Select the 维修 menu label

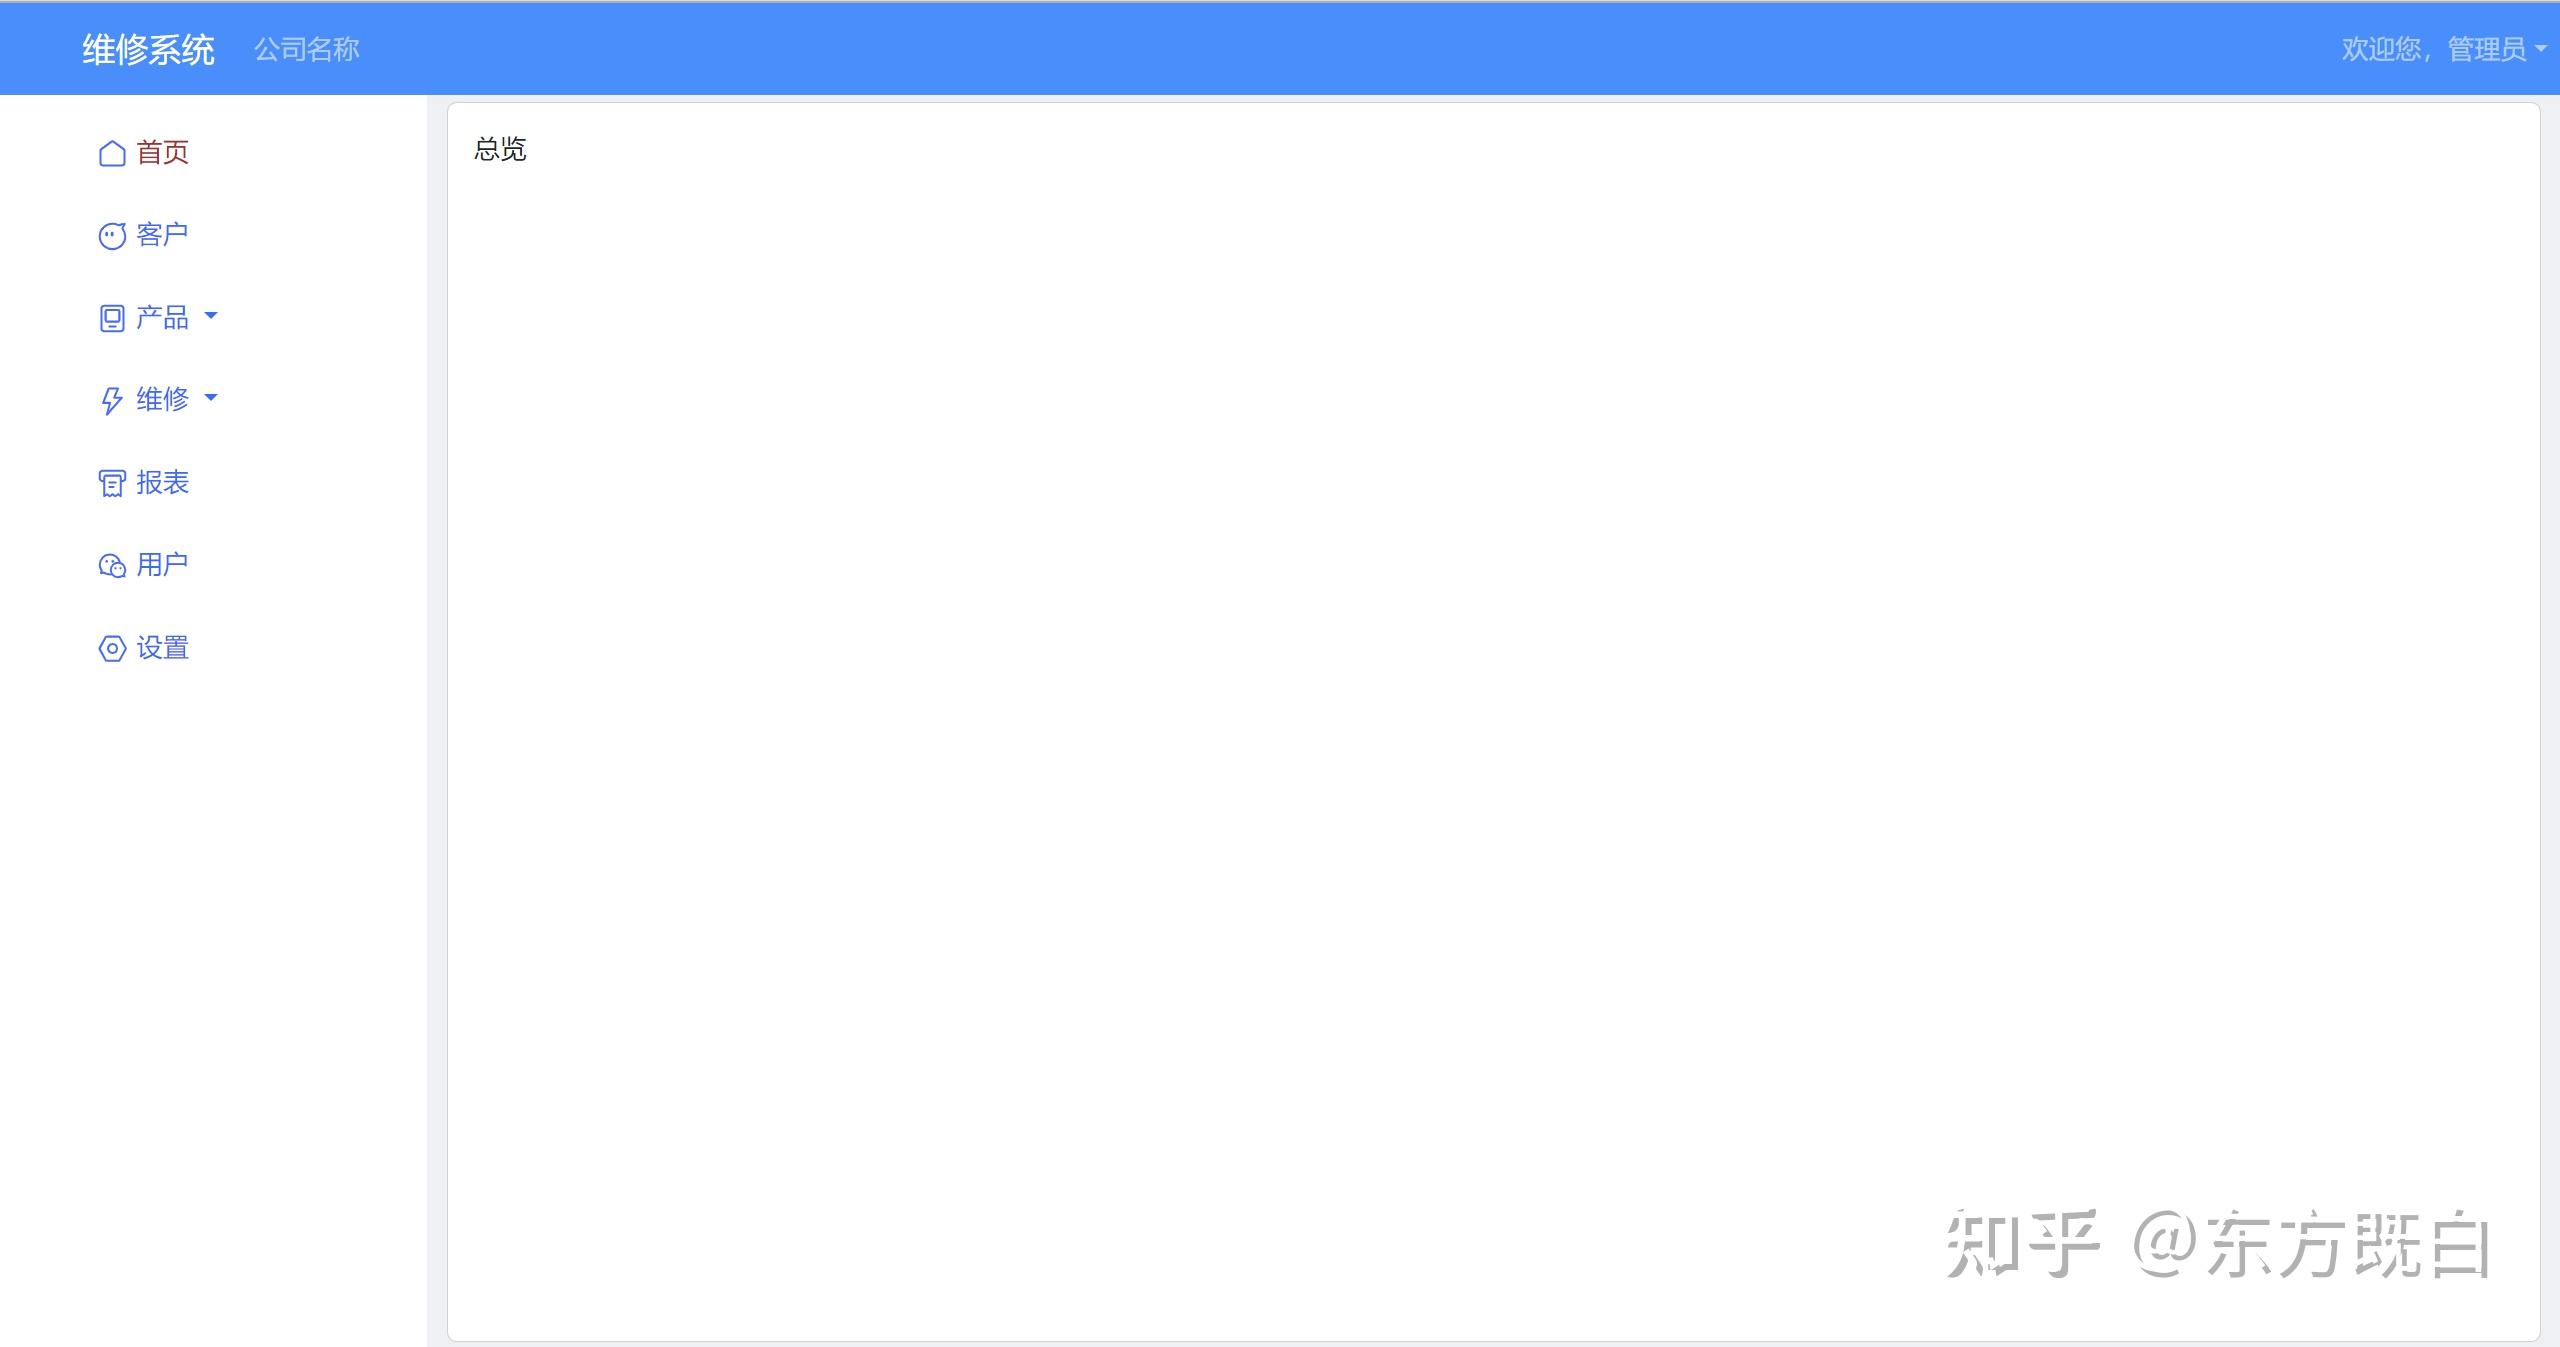tap(163, 399)
